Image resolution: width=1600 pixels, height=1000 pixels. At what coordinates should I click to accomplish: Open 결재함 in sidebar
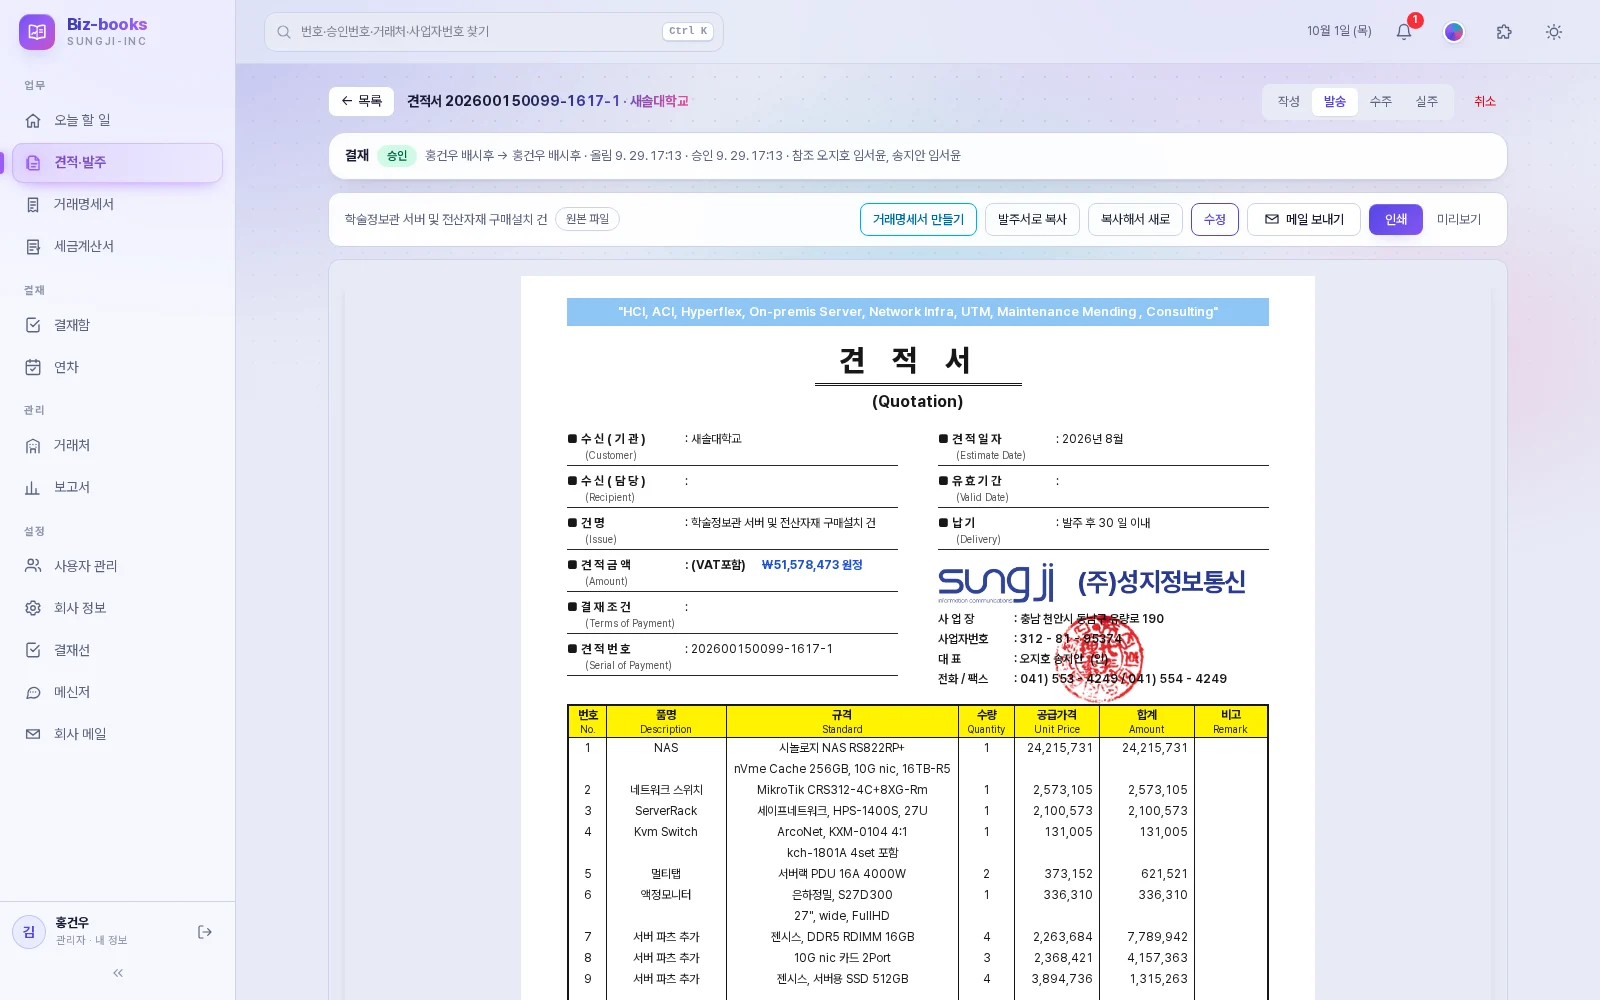[x=118, y=325]
